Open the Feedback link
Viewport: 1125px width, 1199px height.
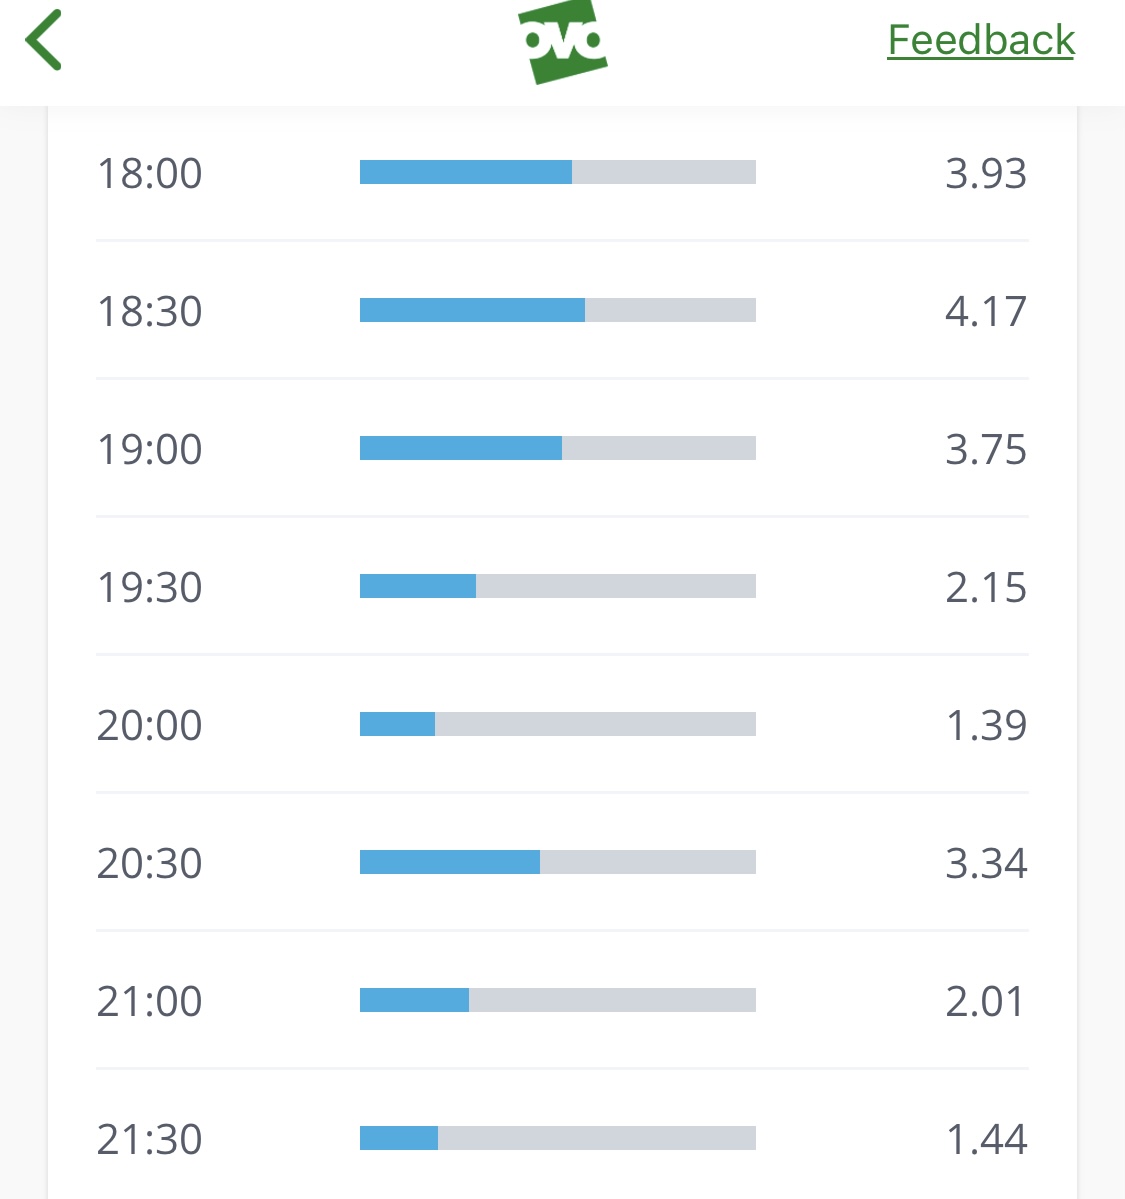[x=981, y=40]
